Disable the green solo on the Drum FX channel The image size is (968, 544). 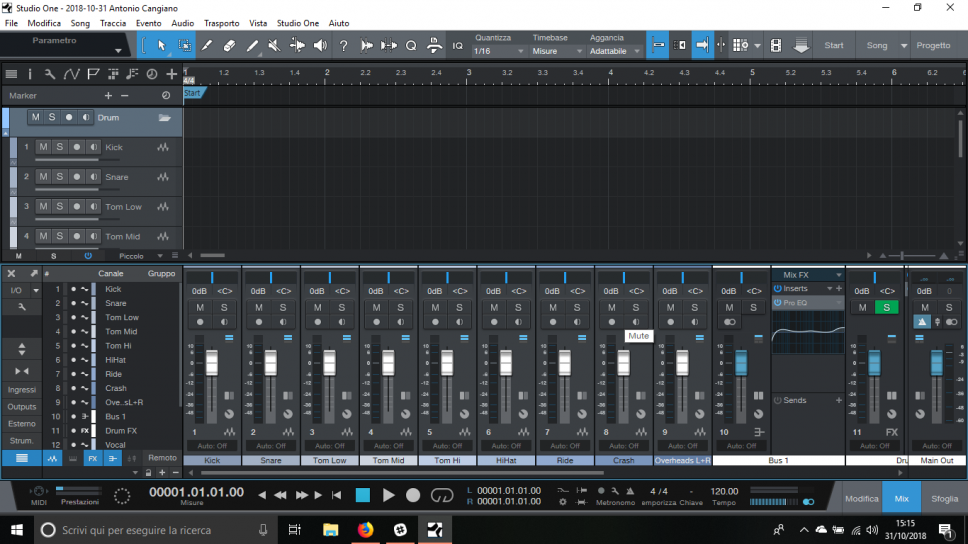[885, 308]
